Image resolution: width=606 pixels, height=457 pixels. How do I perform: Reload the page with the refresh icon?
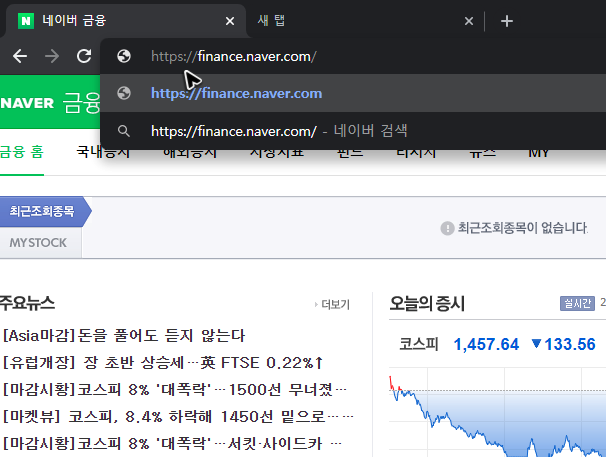84,56
